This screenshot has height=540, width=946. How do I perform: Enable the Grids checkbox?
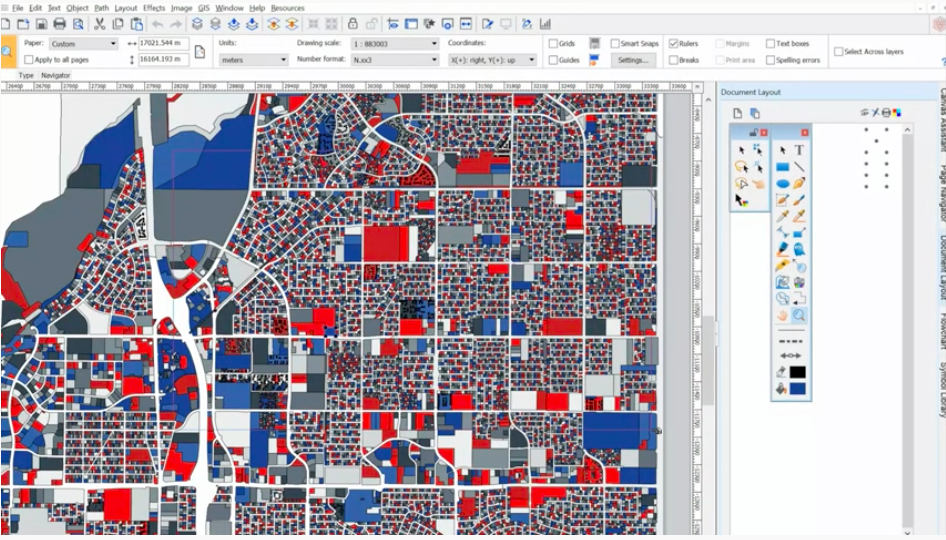coord(553,44)
